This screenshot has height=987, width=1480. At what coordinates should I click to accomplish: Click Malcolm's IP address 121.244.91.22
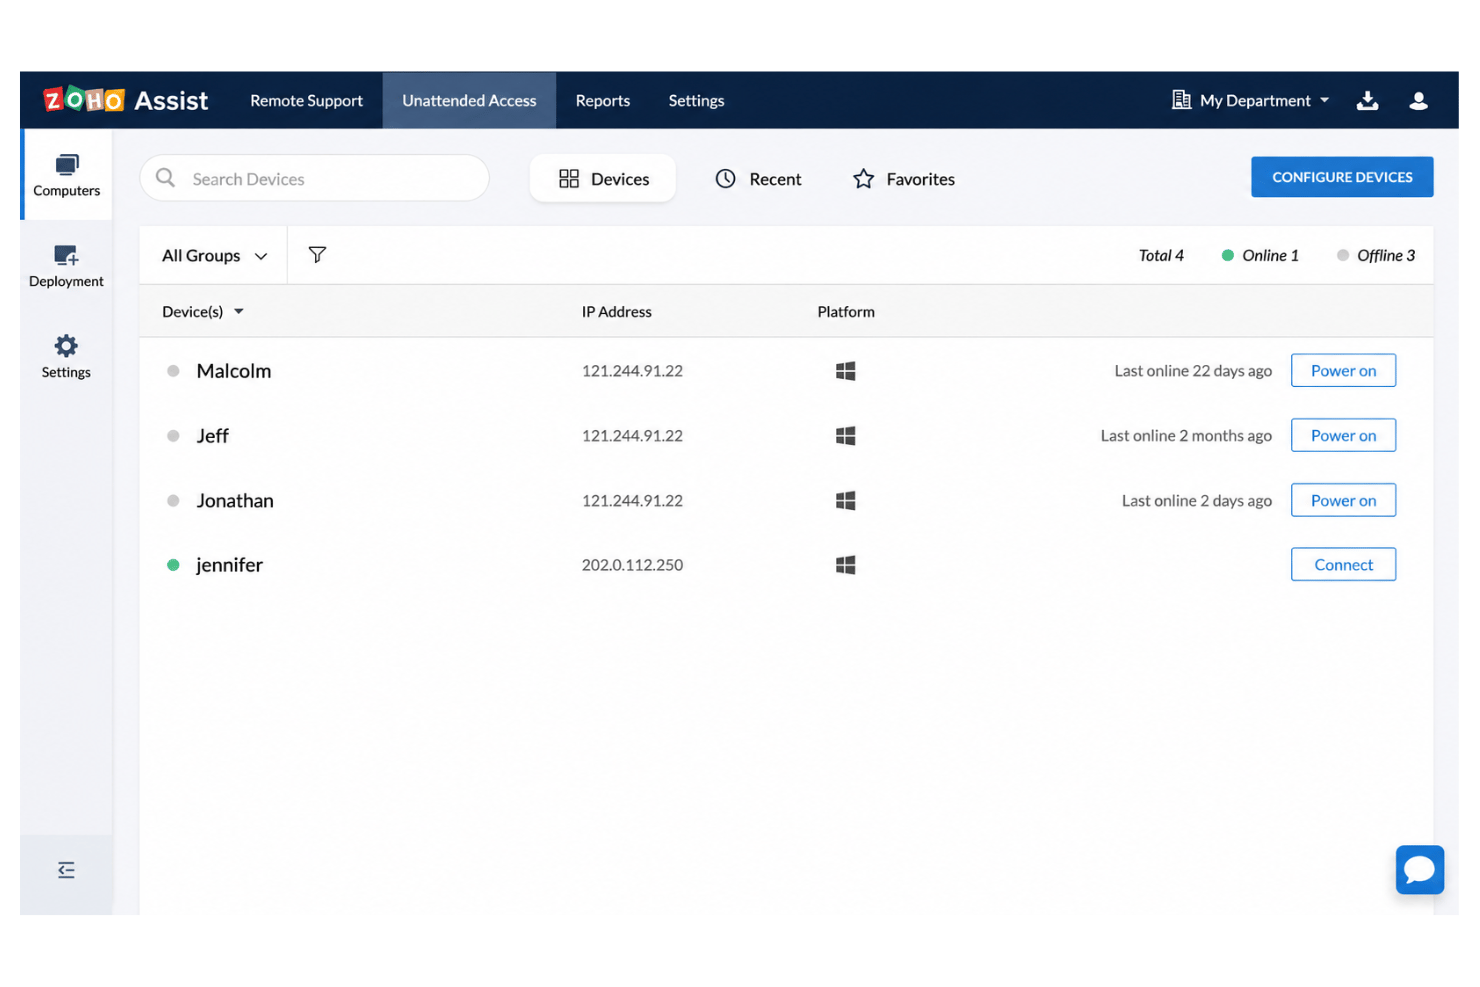pyautogui.click(x=632, y=371)
